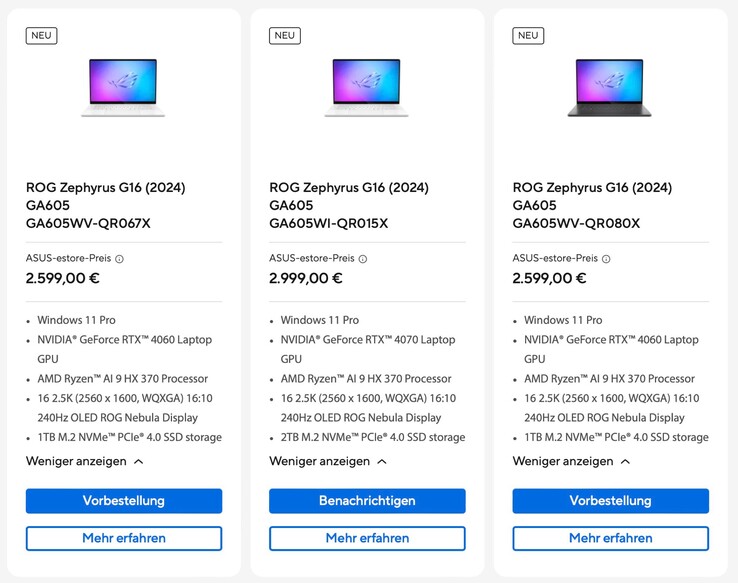Open the GA605WI-QR015X laptop product image
Viewport: 738px width, 583px height.
[x=367, y=86]
